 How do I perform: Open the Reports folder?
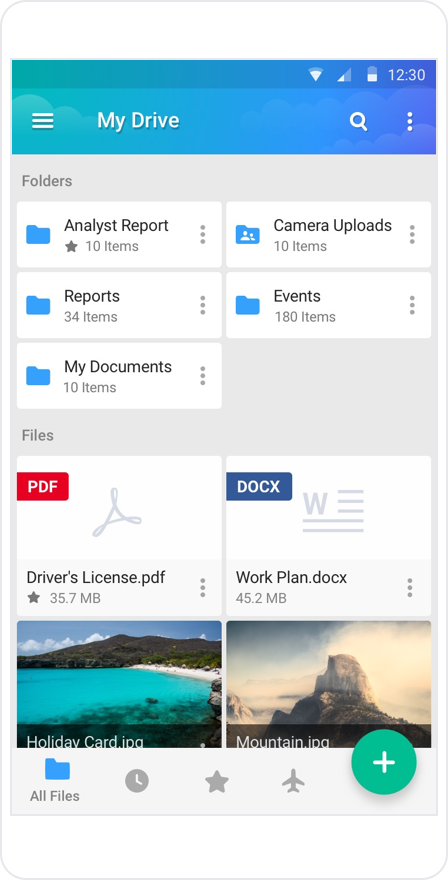coord(119,305)
